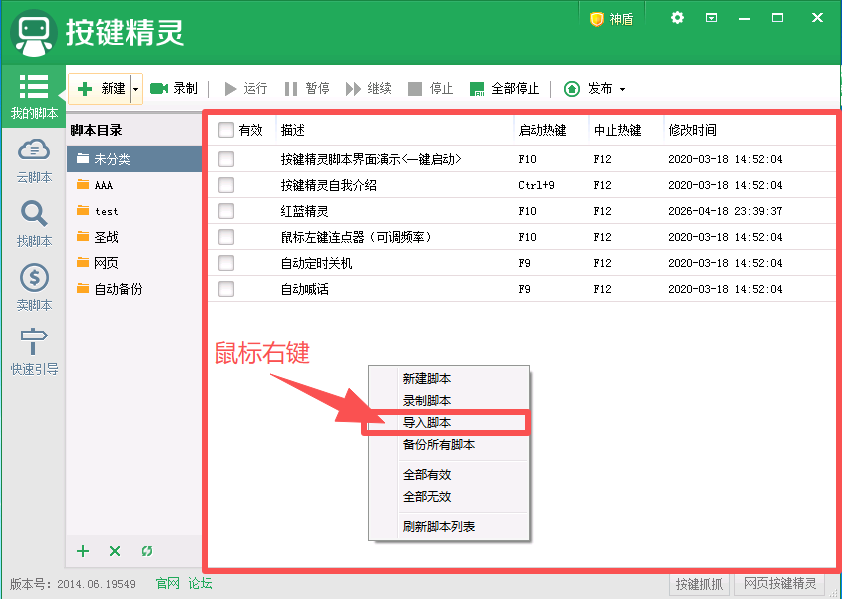Select the 圣战 folder
Viewport: 842px width, 599px height.
(134, 237)
